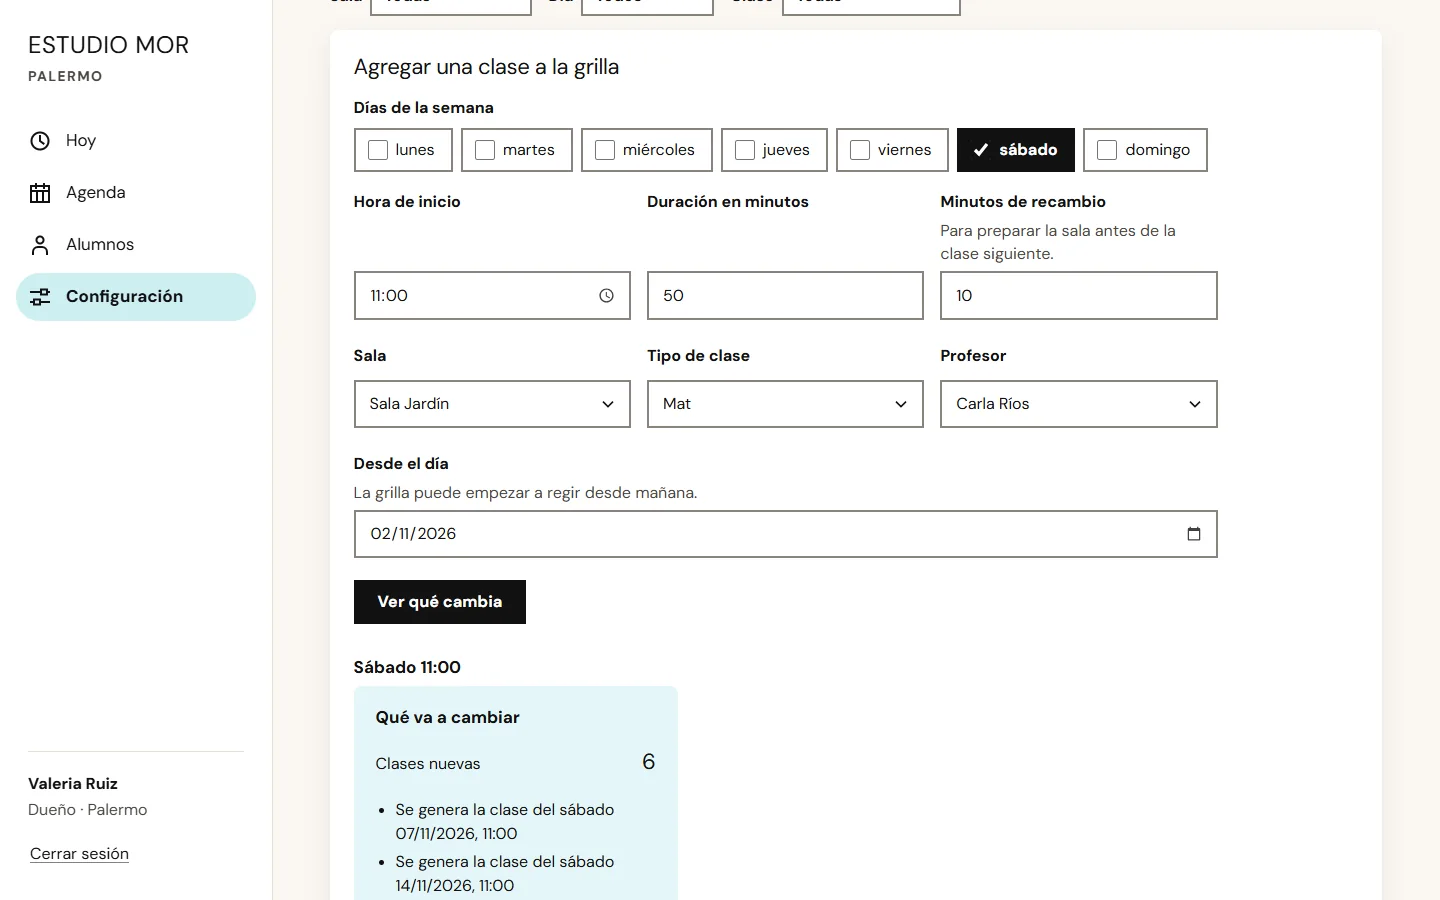This screenshot has height=900, width=1440.
Task: Click the Desde el día date field
Action: tap(785, 534)
